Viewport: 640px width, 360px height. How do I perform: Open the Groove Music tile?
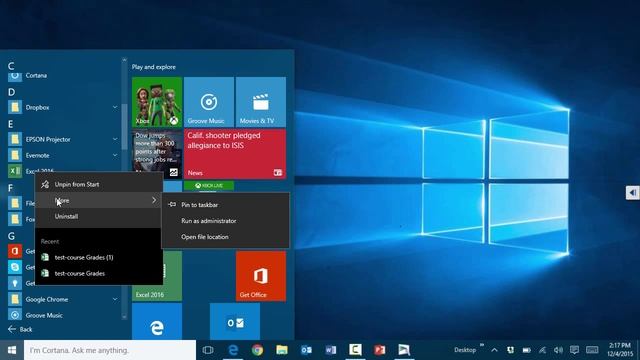[x=209, y=102]
